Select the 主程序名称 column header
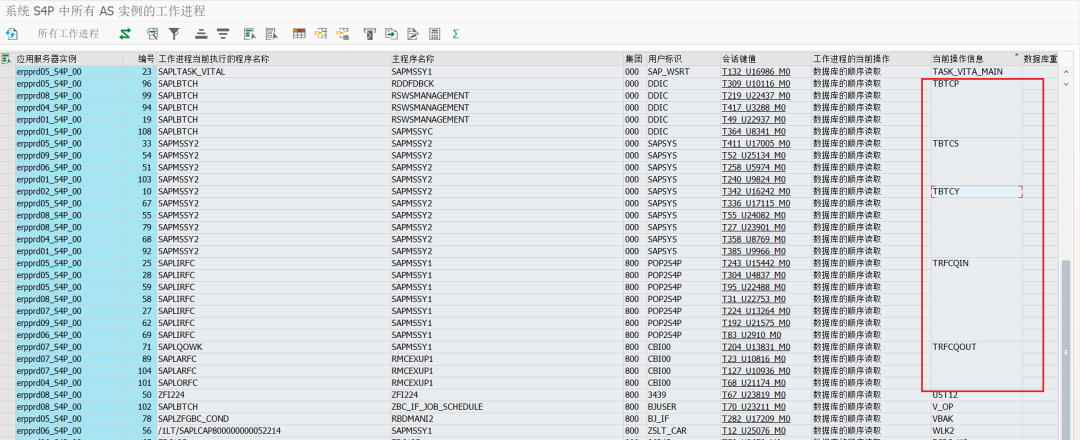Screen dimensions: 1080x440 click(506, 59)
